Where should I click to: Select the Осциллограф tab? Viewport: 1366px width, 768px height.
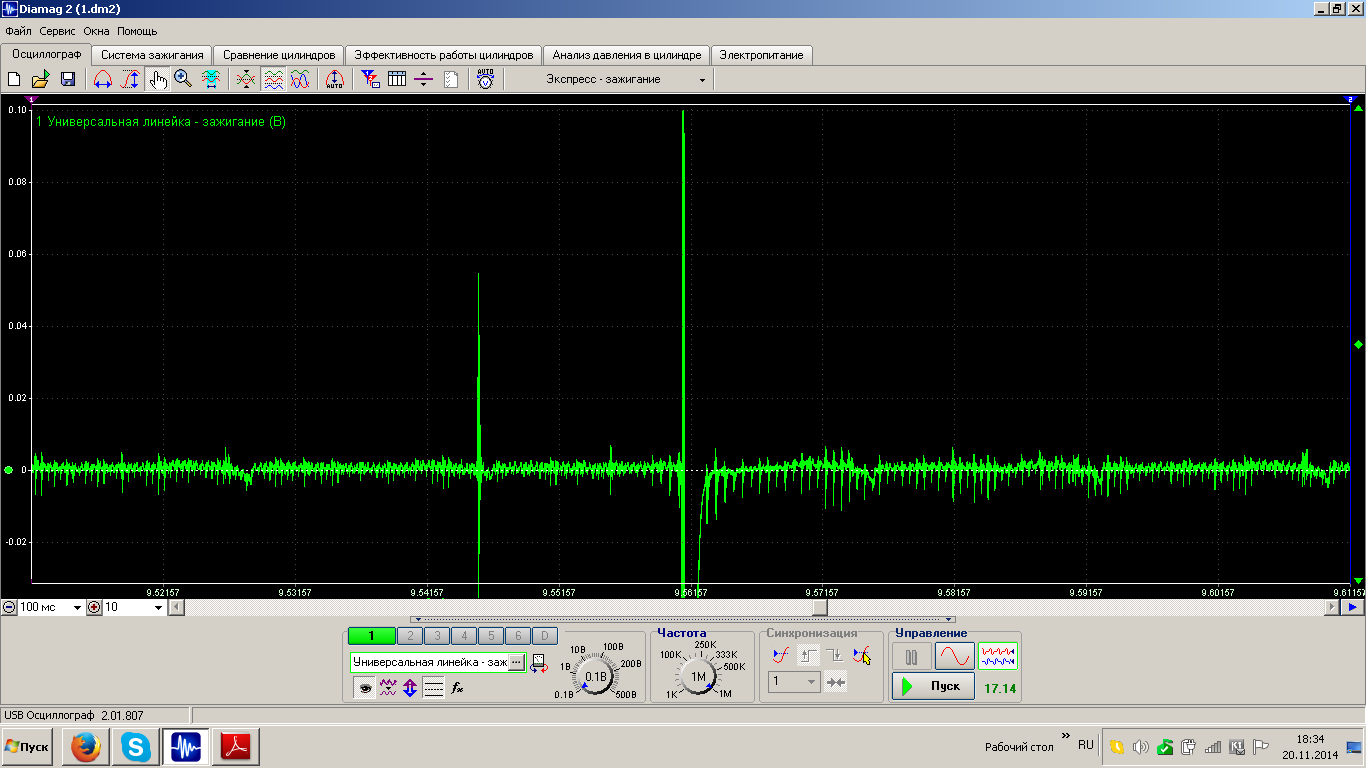click(x=46, y=54)
